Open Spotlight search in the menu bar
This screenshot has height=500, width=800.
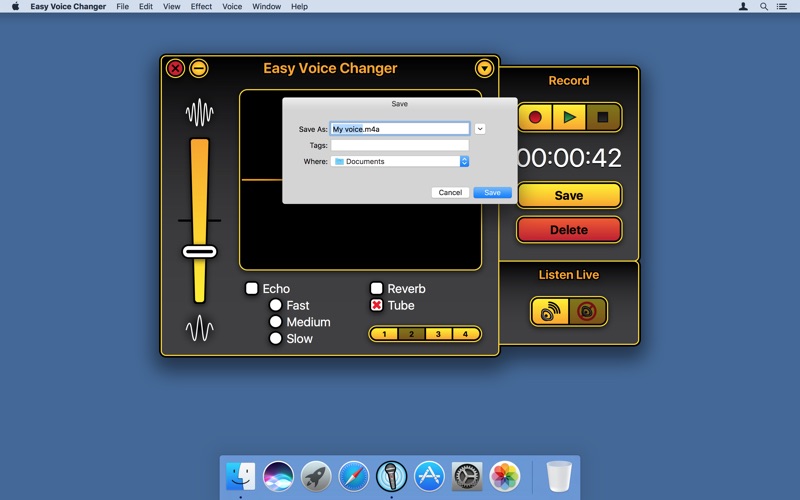[x=764, y=6]
